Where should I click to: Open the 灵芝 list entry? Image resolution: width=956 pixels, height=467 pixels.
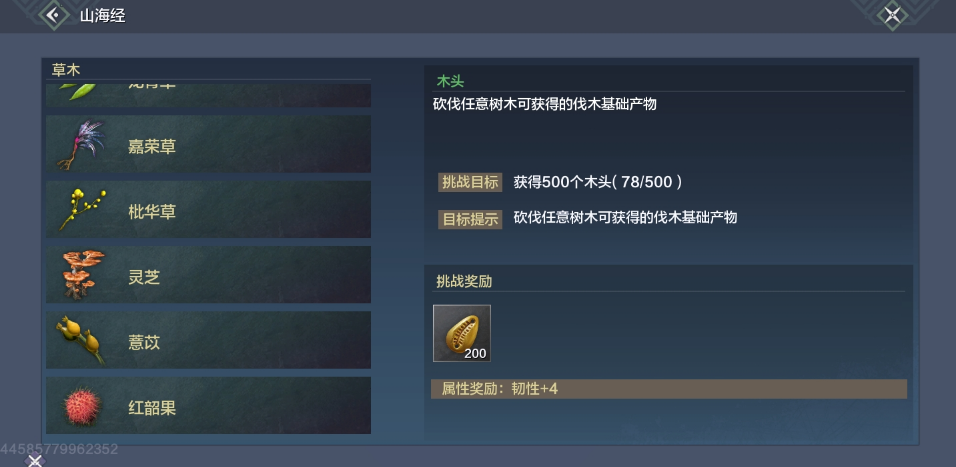click(x=209, y=274)
